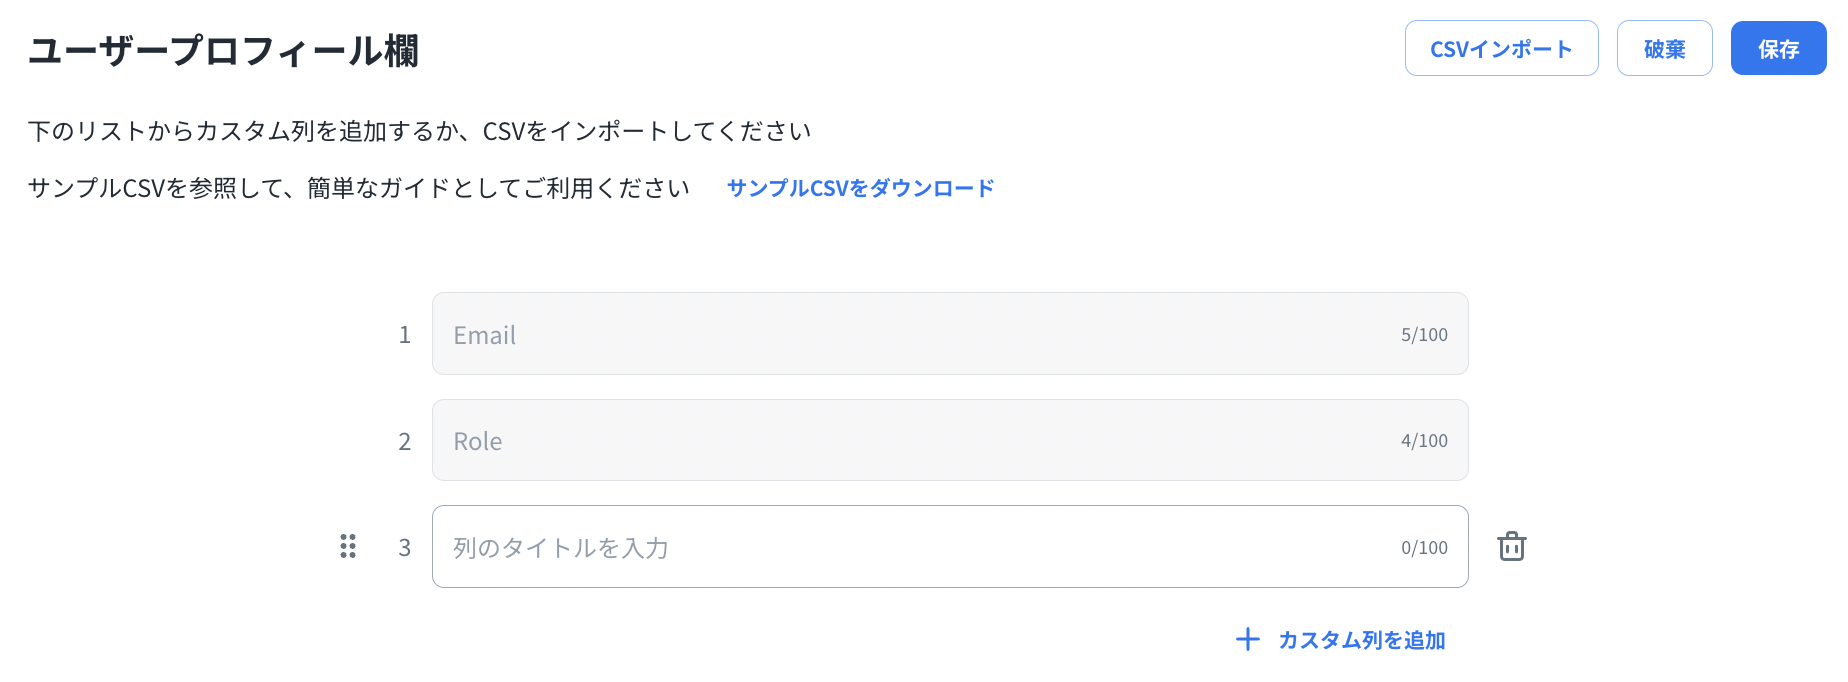Click row number 1 beside Email
1848x682 pixels.
[405, 335]
